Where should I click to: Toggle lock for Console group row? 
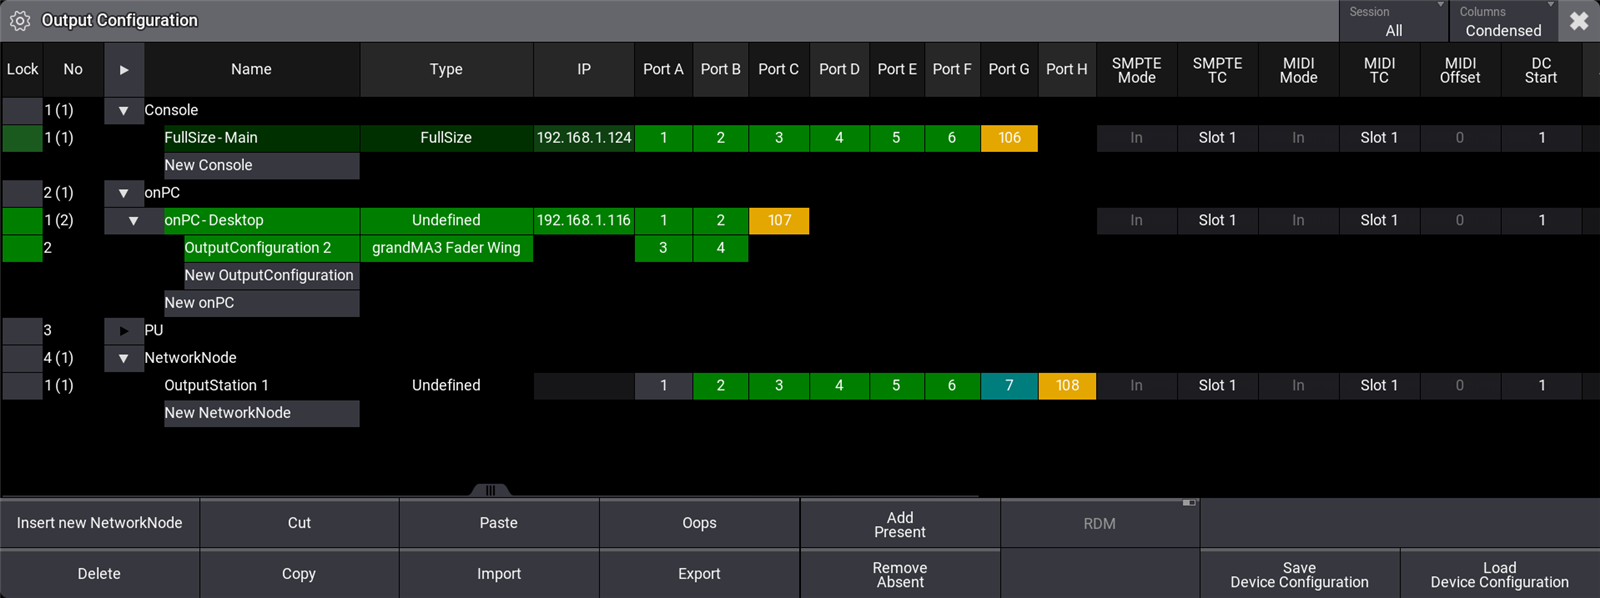(x=22, y=110)
